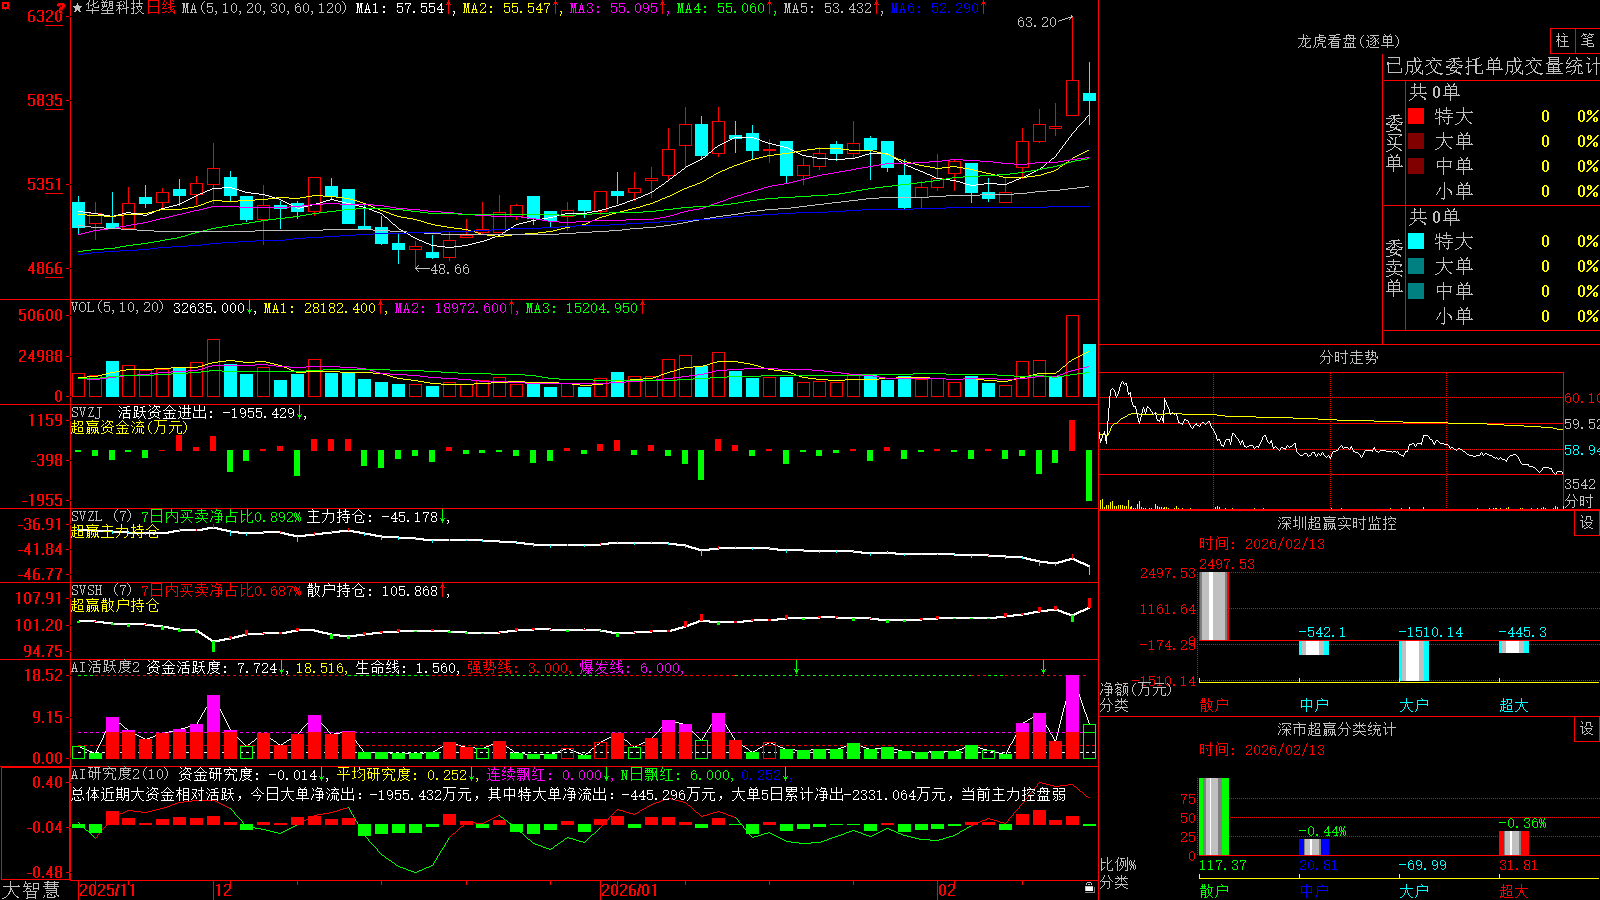
Task: Select the 龙虎看盘(逐单) panel title
Action: (1348, 41)
